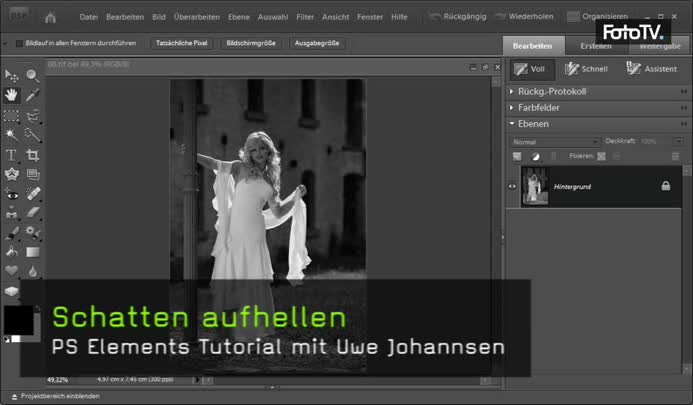Click the Hintergrund layer lock icon
The width and height of the screenshot is (693, 405).
[666, 186]
